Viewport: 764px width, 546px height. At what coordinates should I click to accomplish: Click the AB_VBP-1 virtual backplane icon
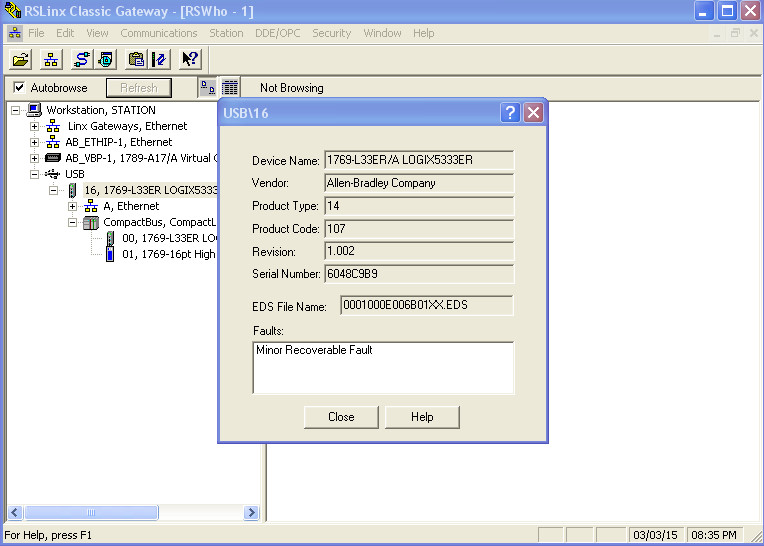coord(53,158)
